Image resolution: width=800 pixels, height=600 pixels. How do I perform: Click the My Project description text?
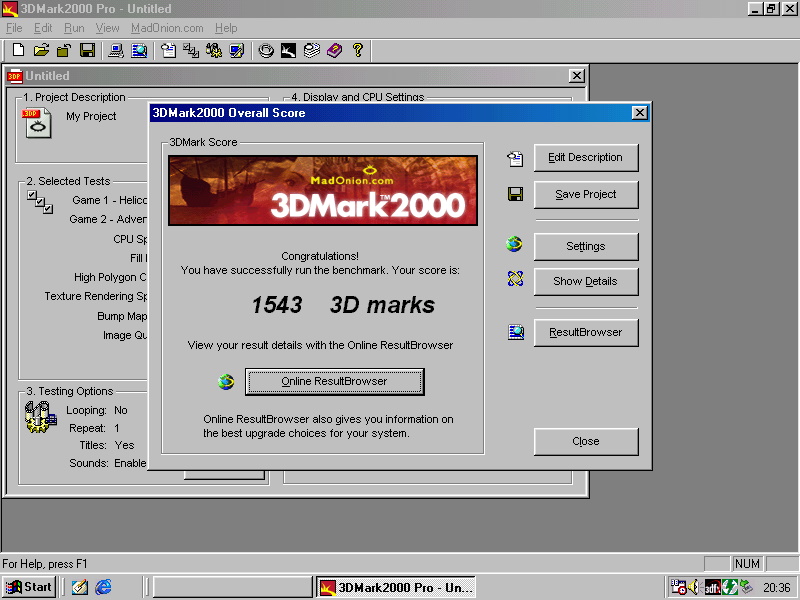pyautogui.click(x=91, y=116)
